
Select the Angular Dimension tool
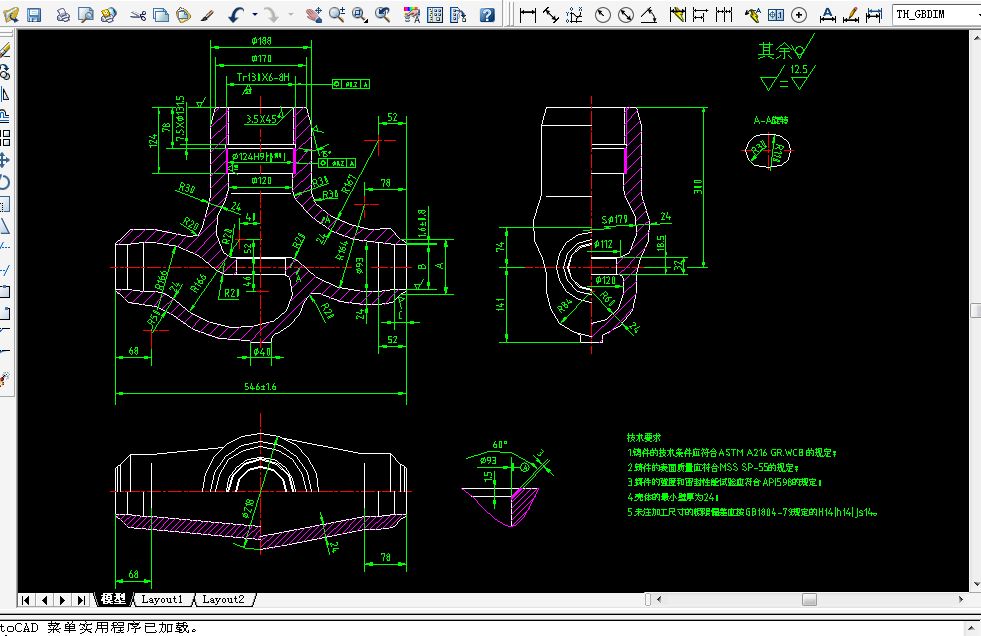tap(648, 15)
